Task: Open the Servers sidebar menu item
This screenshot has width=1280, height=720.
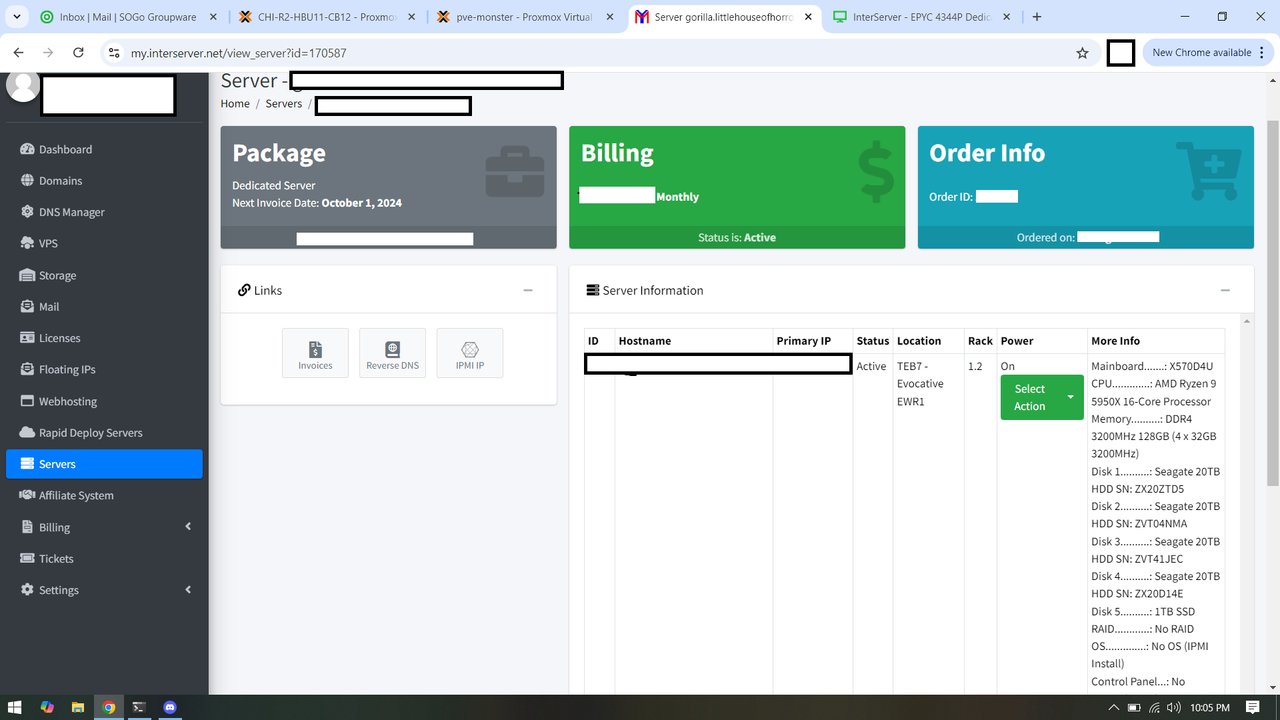Action: tap(104, 464)
